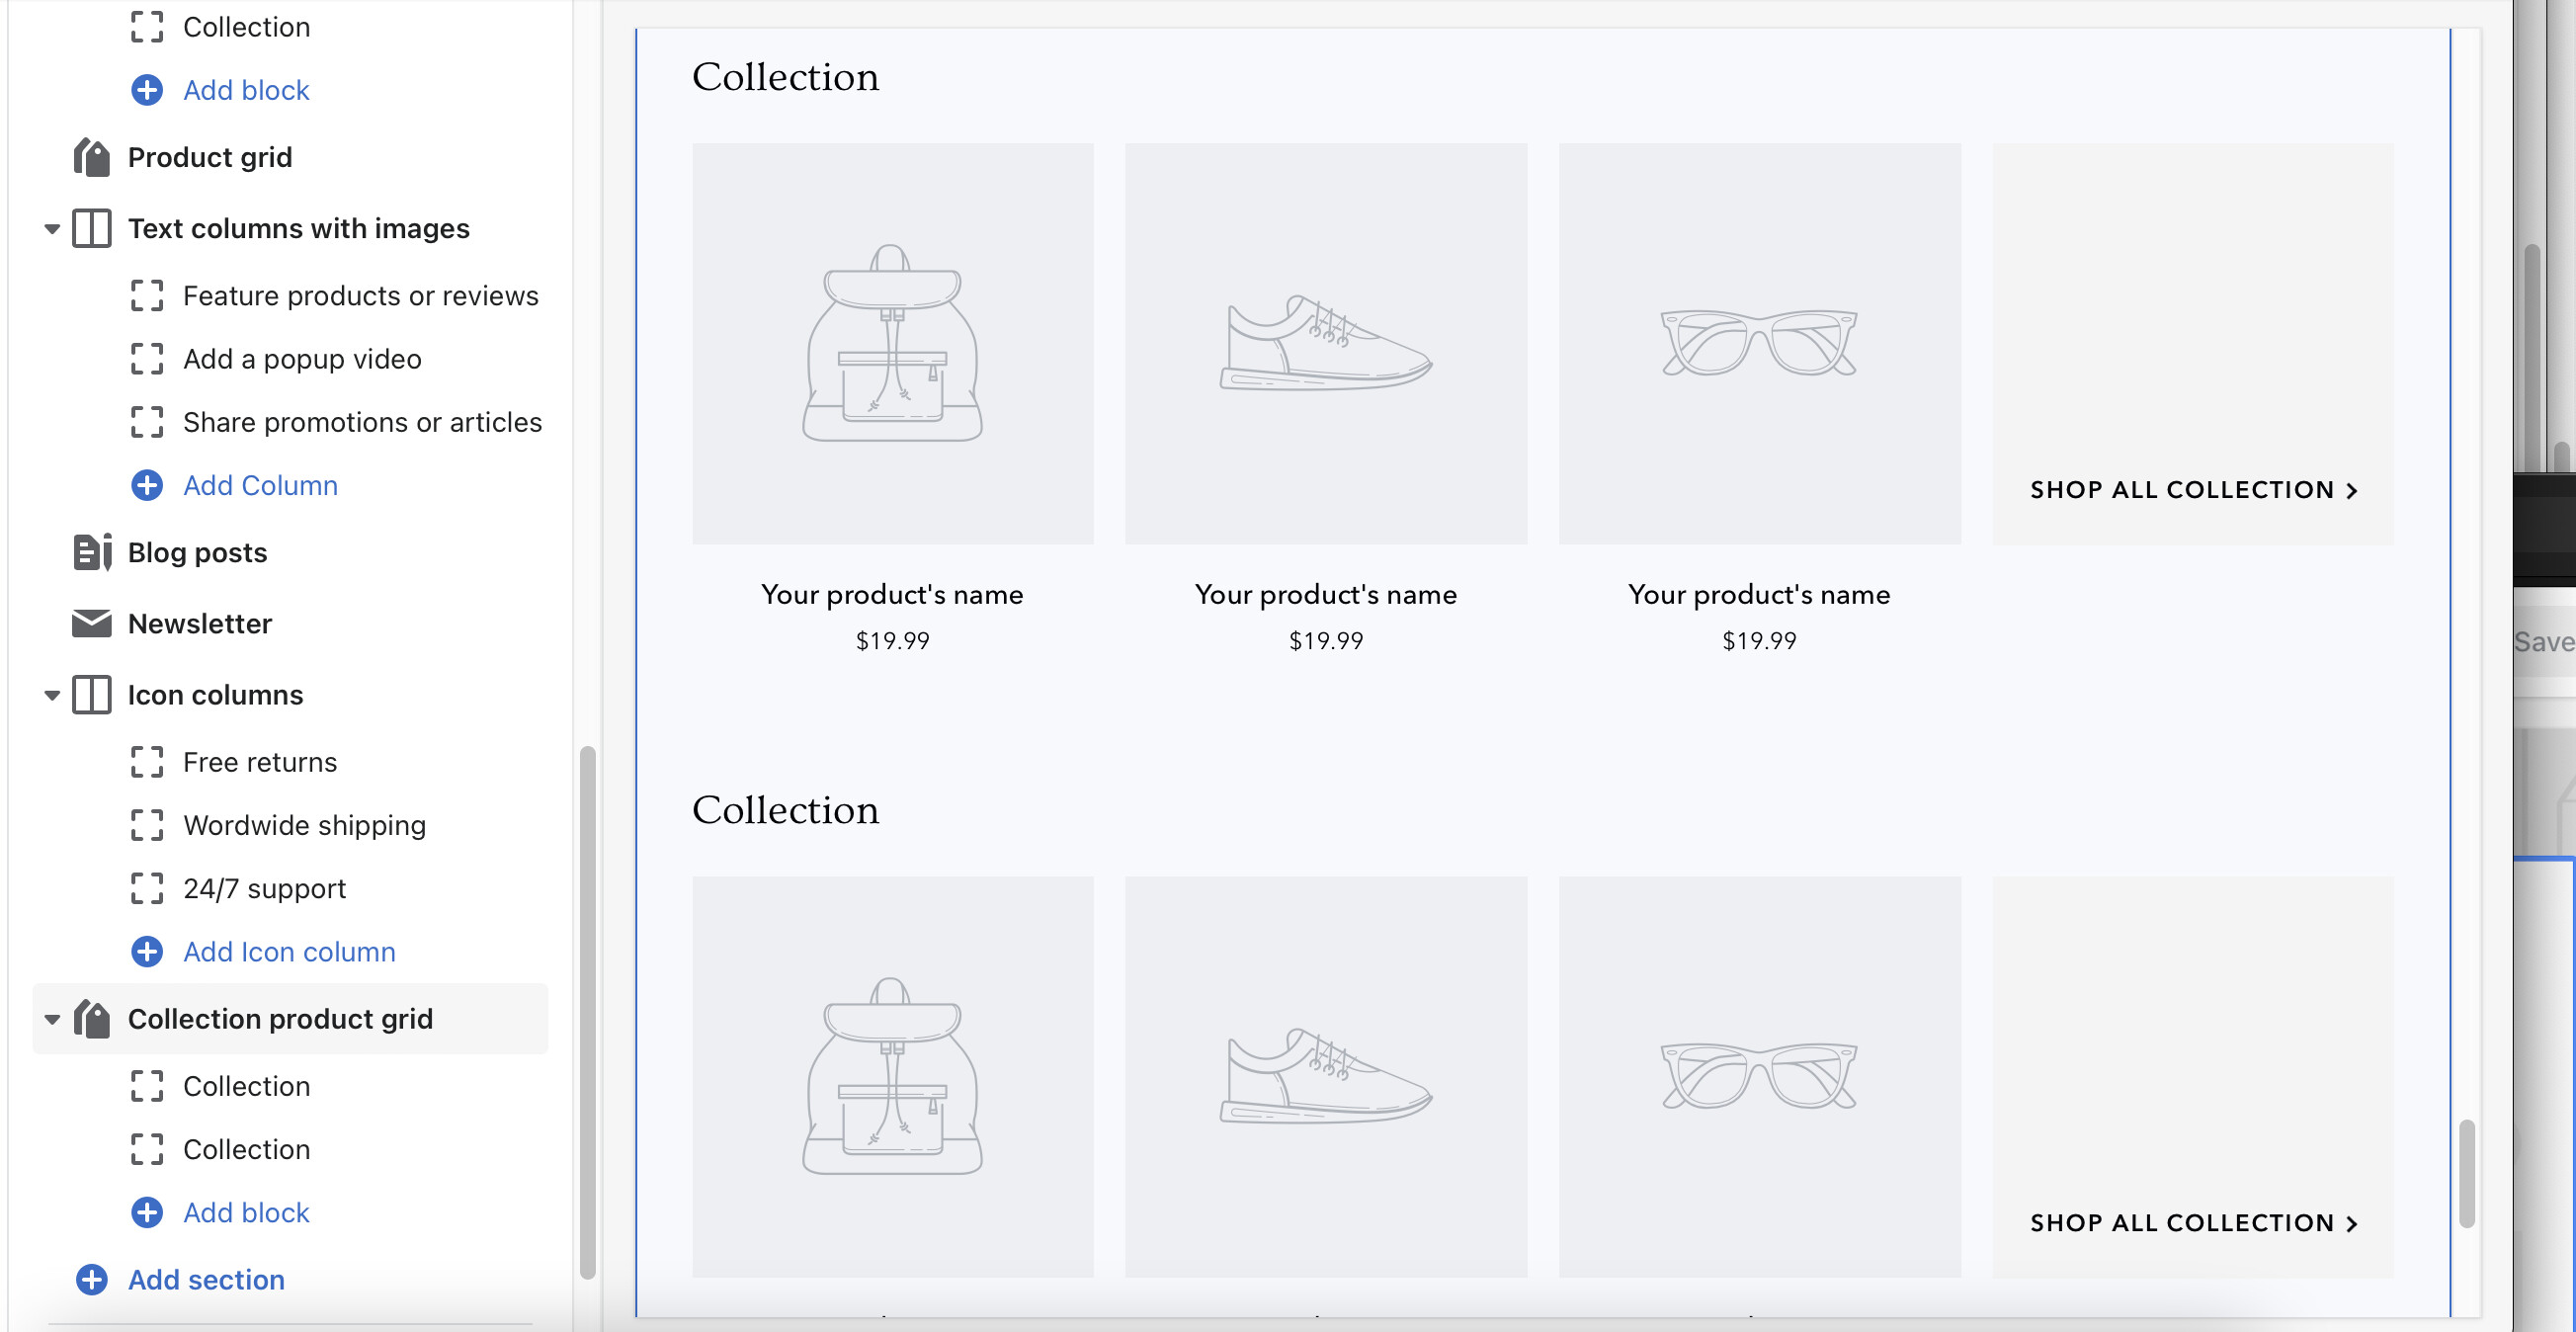This screenshot has height=1332, width=2576.
Task: Click the Product grid section tag icon
Action: 92,157
